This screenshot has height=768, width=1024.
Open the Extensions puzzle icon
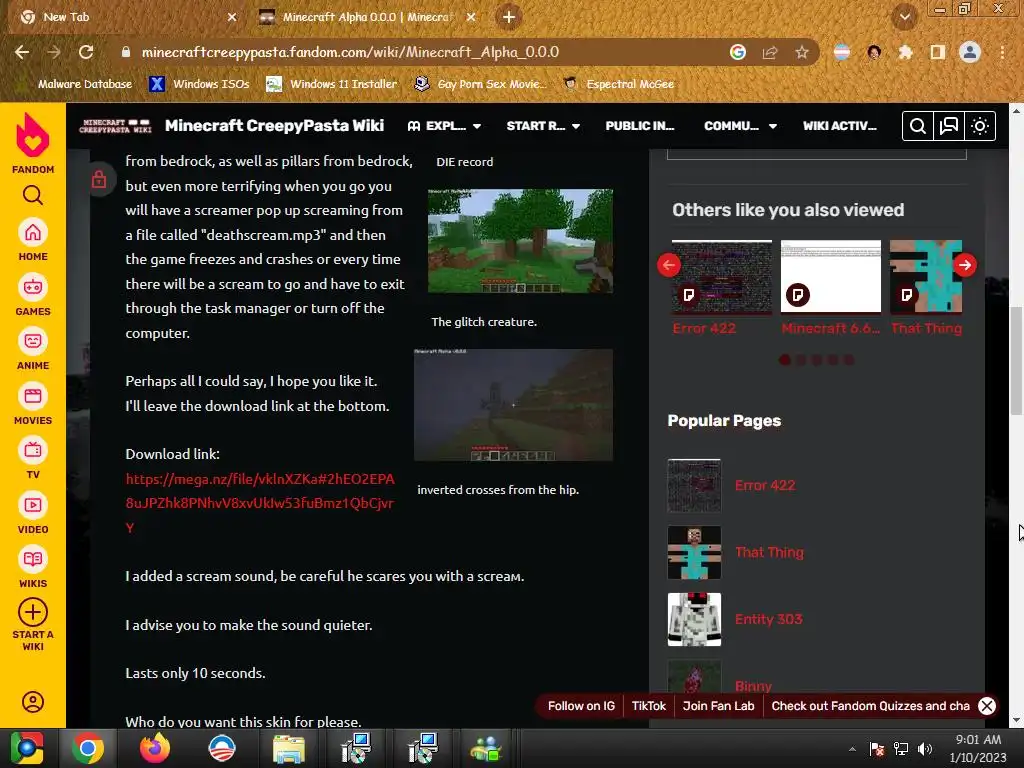click(905, 52)
